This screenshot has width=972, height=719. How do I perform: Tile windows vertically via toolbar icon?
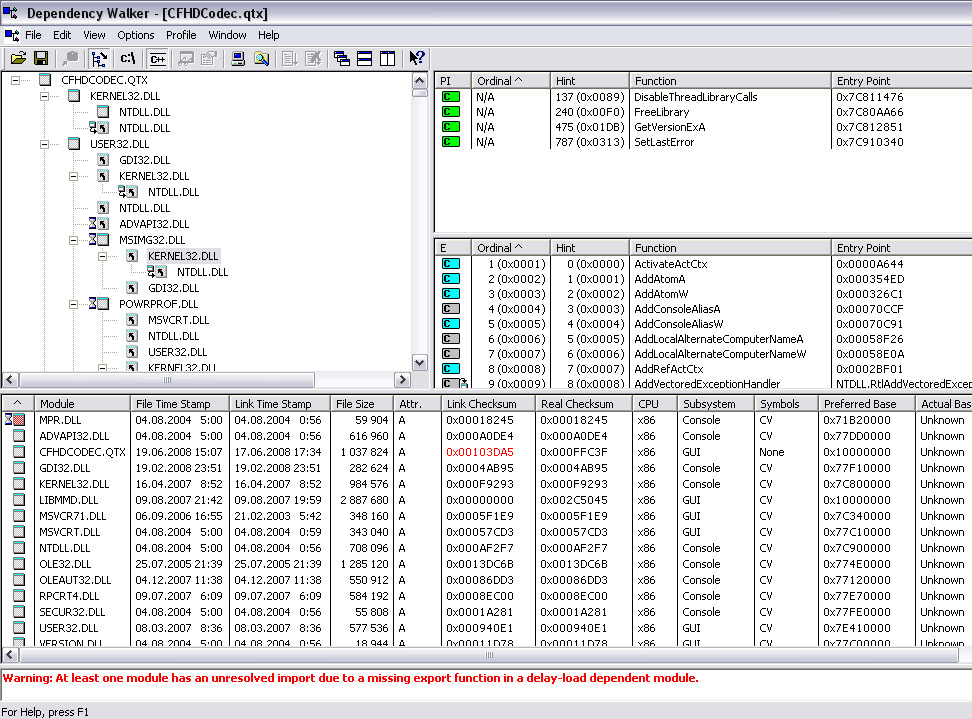tap(388, 59)
